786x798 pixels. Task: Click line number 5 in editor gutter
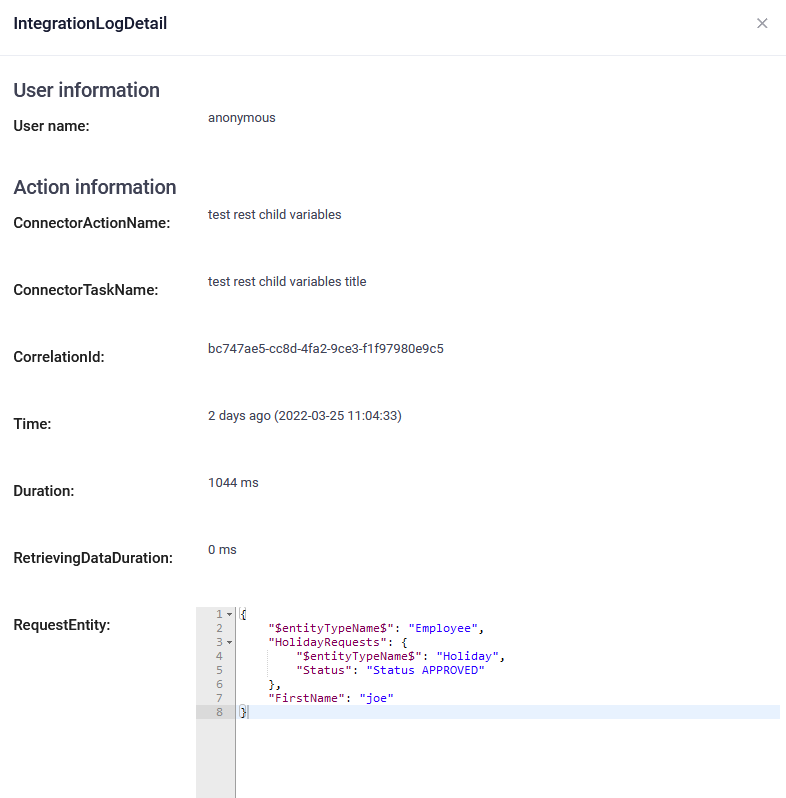tap(218, 670)
